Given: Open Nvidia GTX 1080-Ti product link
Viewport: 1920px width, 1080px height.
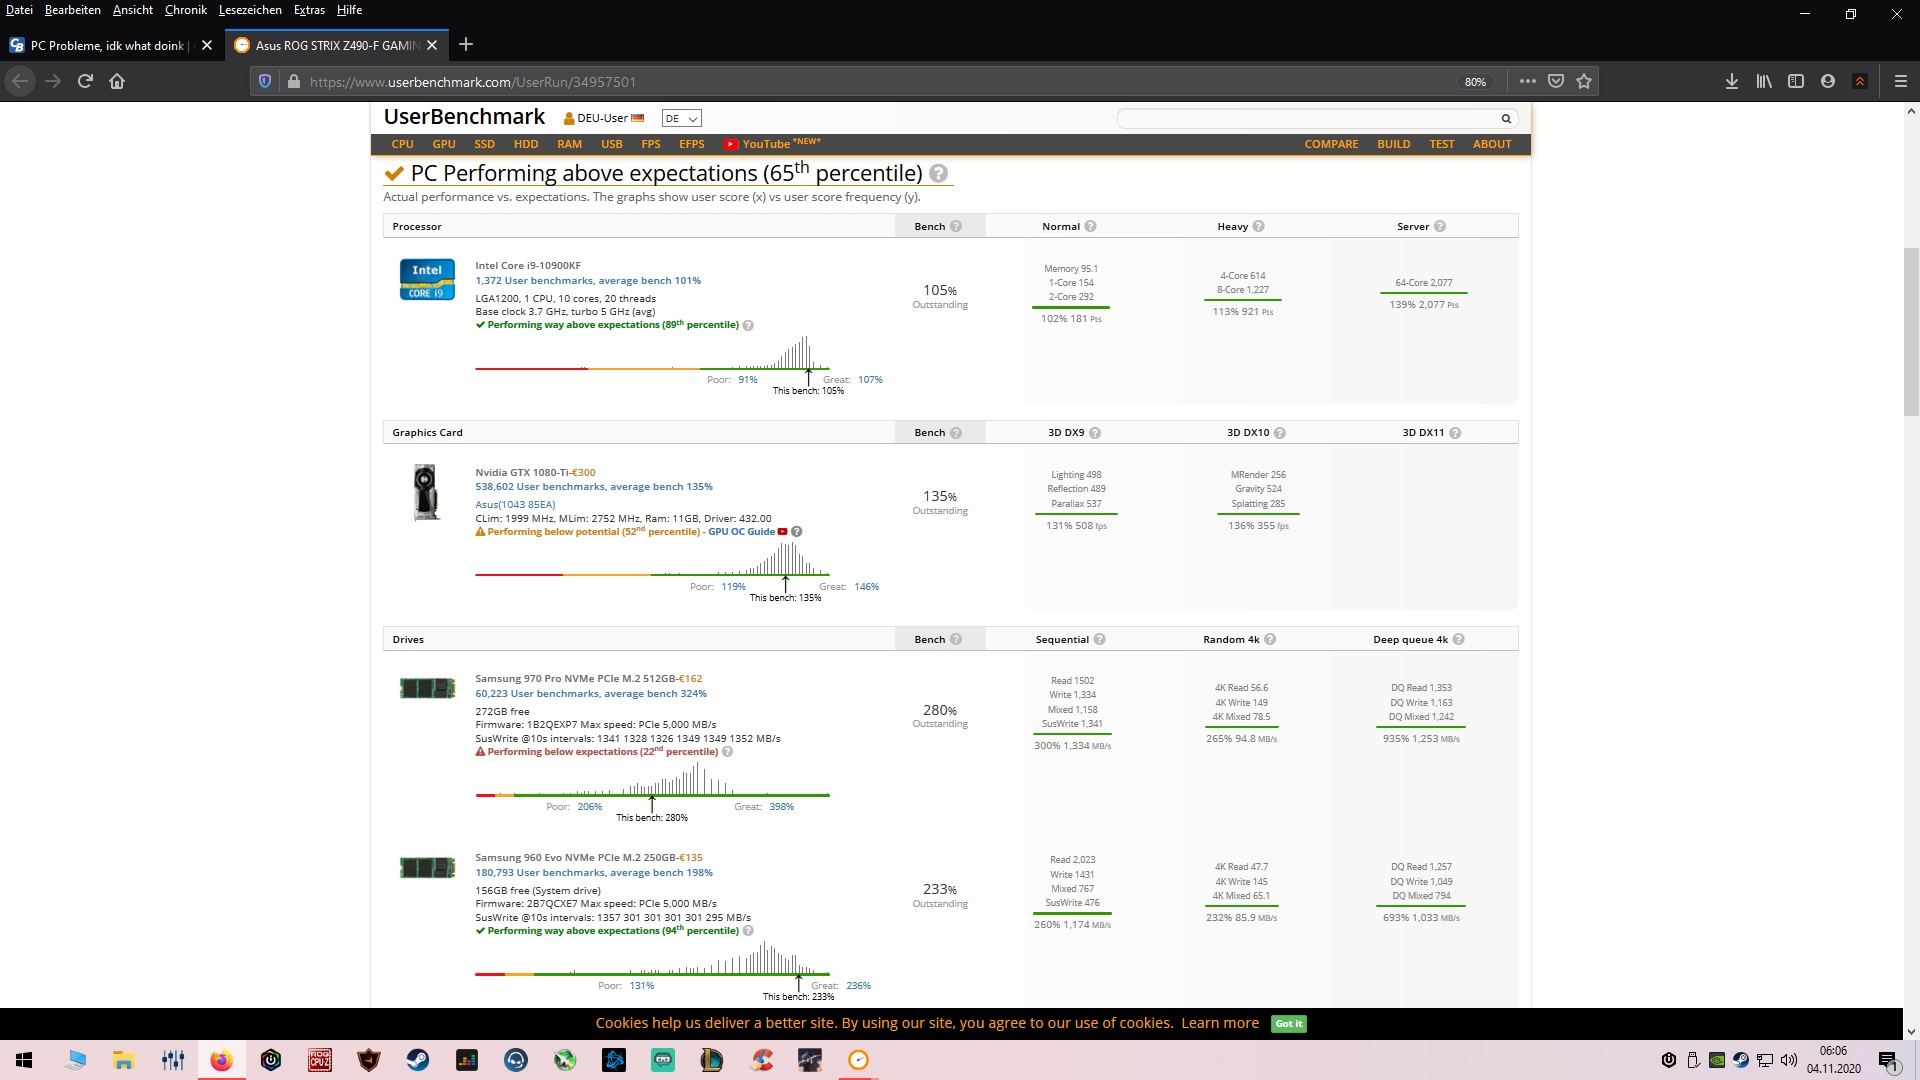Looking at the screenshot, I should (x=522, y=472).
